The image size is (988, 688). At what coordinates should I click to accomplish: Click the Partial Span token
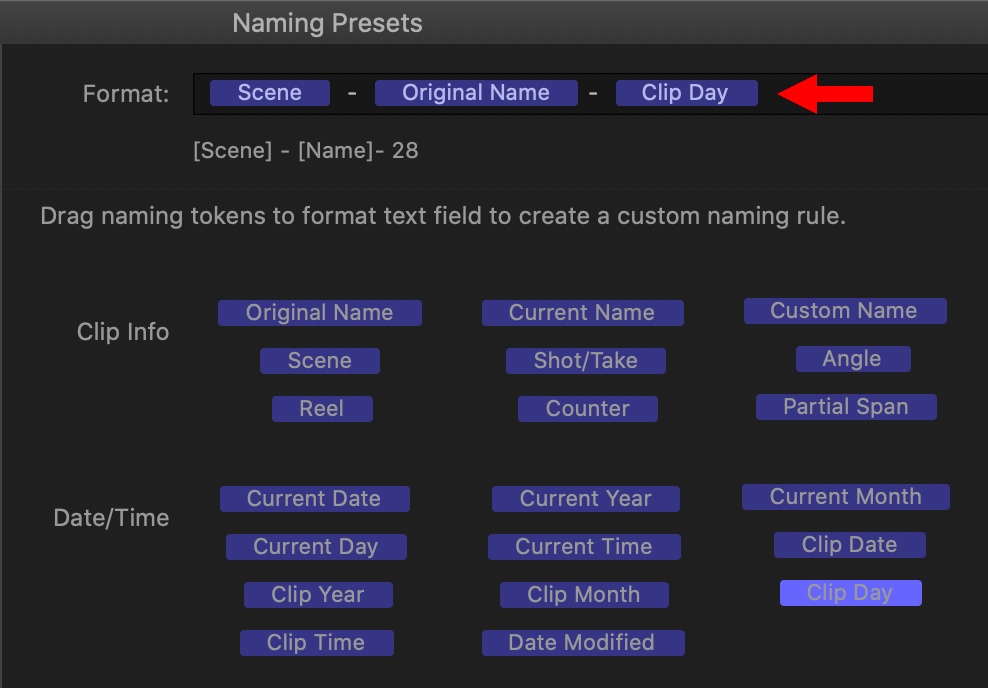pos(846,406)
